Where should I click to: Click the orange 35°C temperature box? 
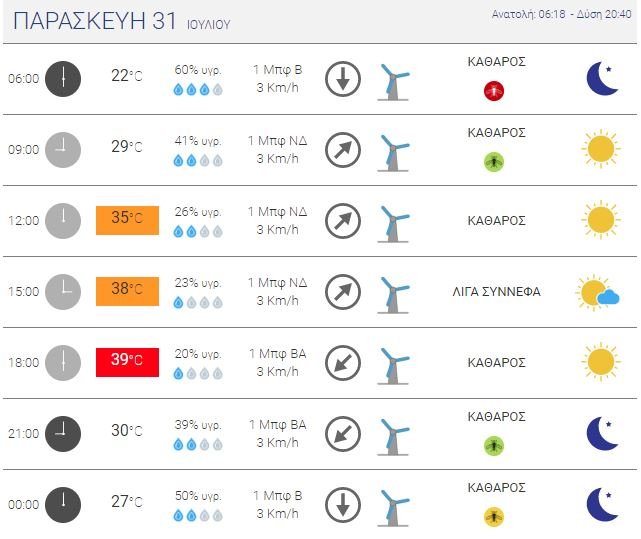tap(127, 220)
